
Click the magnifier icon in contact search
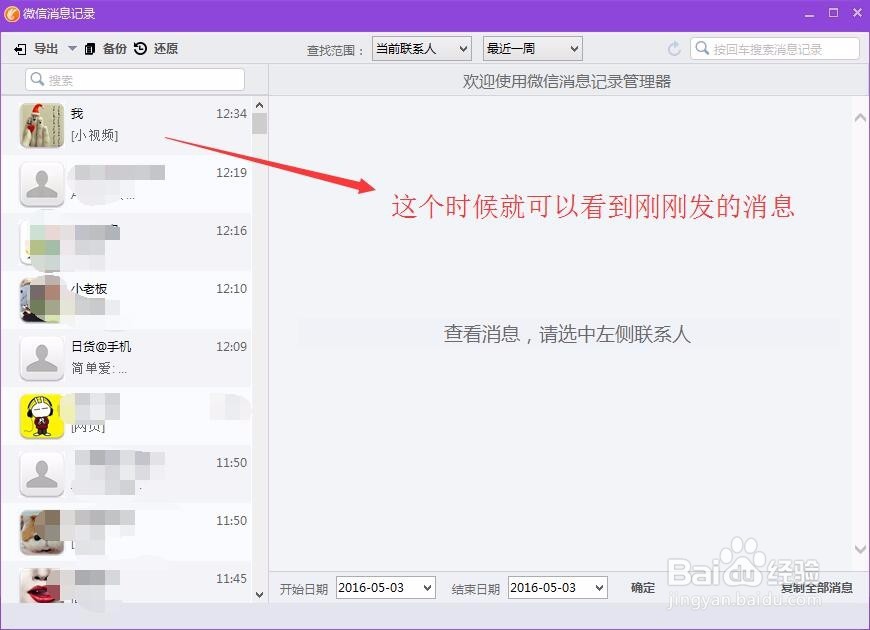pos(37,79)
